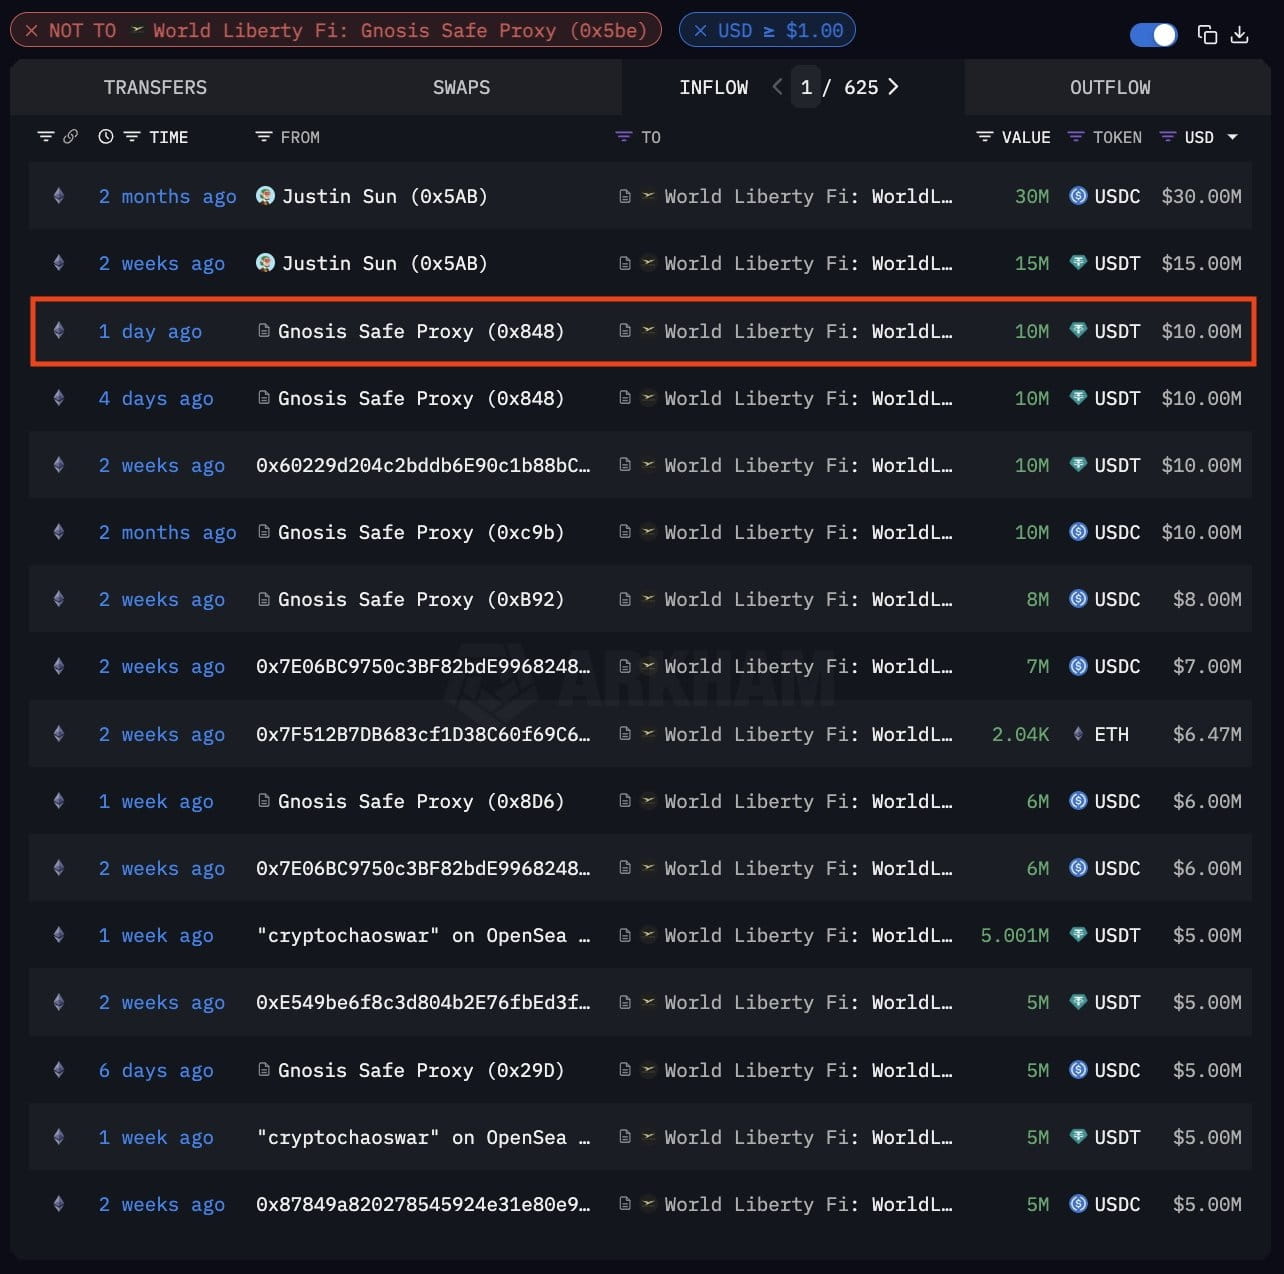Click the $8.00M USD amount

(1207, 599)
